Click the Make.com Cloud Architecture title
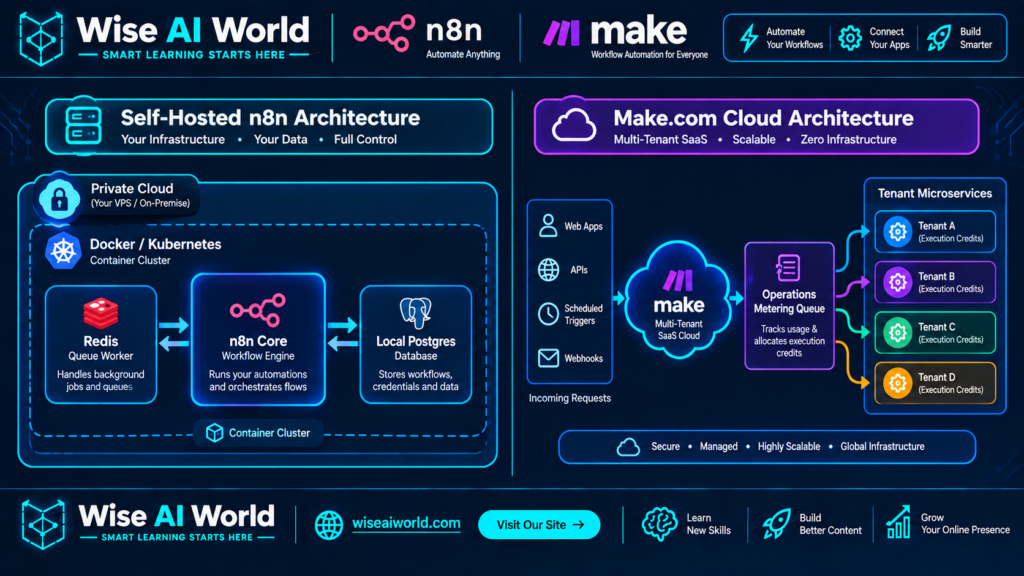Image resolution: width=1024 pixels, height=576 pixels. (763, 118)
